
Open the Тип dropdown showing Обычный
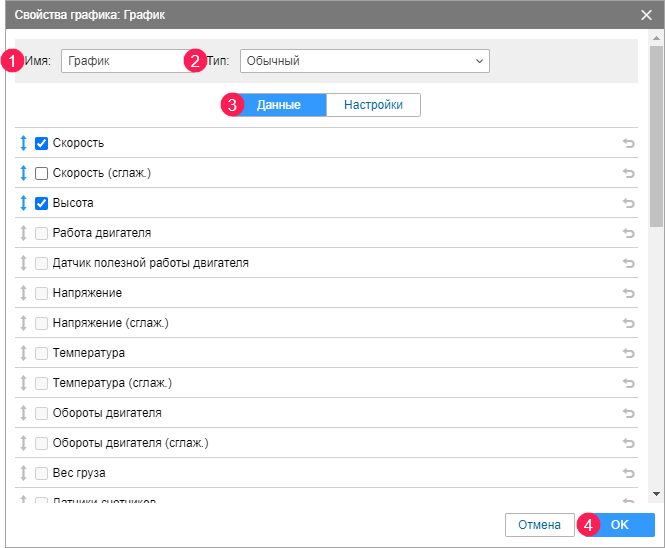coord(364,61)
